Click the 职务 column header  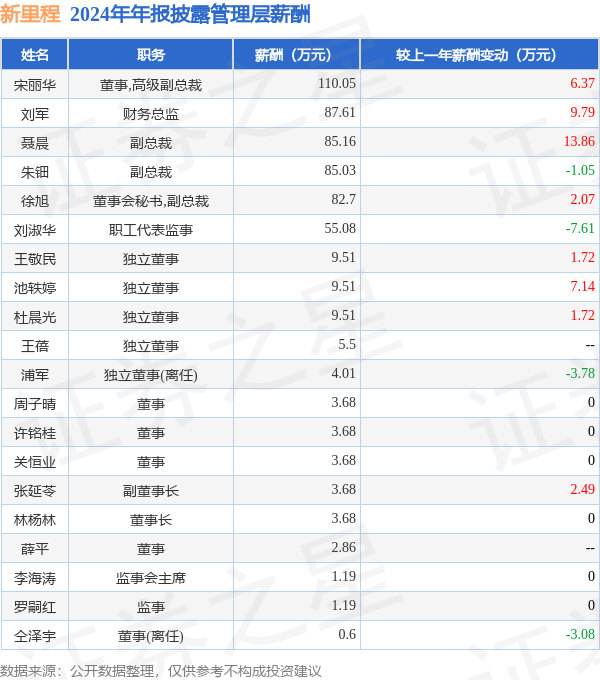pyautogui.click(x=151, y=55)
